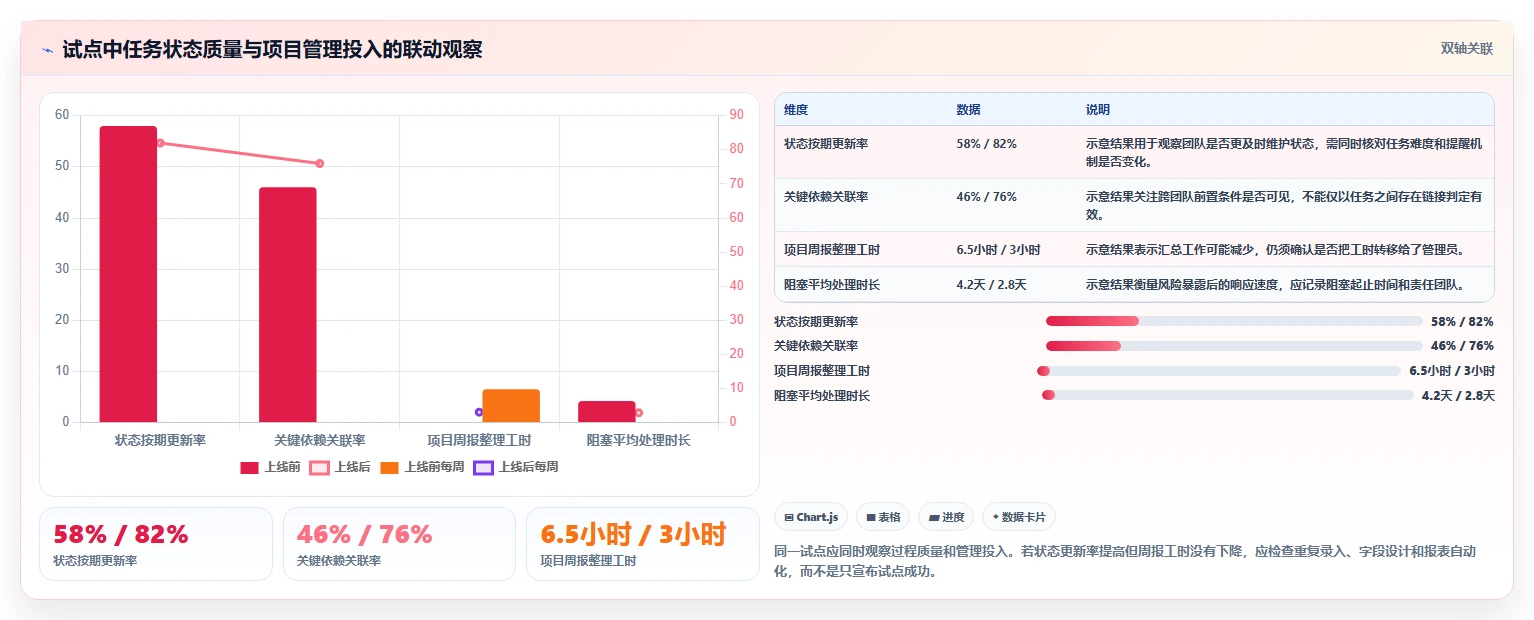Viewport: 1534px width, 620px height.
Task: Click the table value 58% / 82%
Action: [986, 144]
